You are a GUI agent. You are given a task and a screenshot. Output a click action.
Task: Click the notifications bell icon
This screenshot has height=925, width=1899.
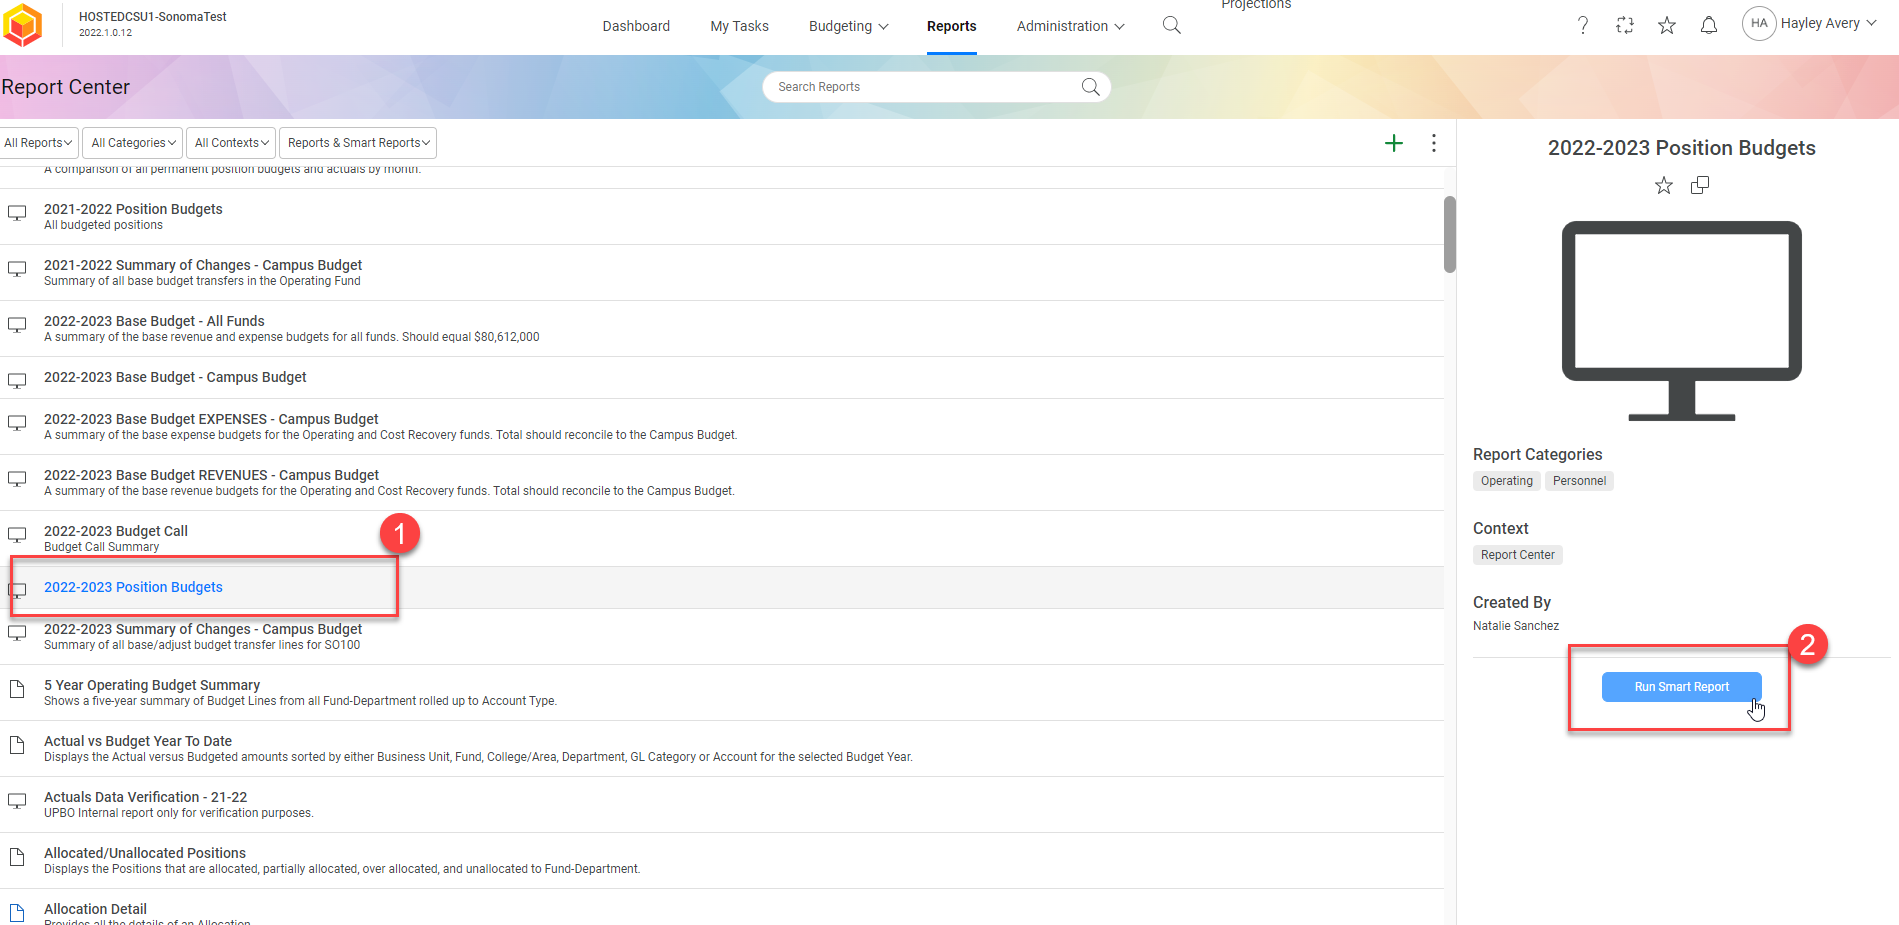point(1709,24)
